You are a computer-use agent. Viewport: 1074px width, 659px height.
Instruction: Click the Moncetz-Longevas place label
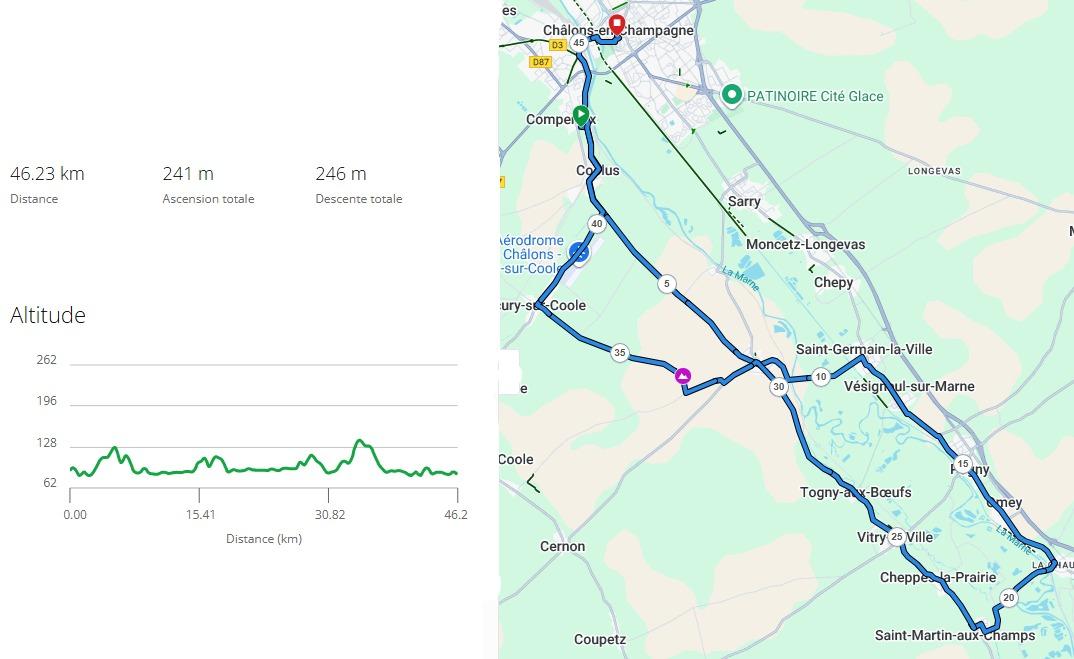(x=805, y=244)
